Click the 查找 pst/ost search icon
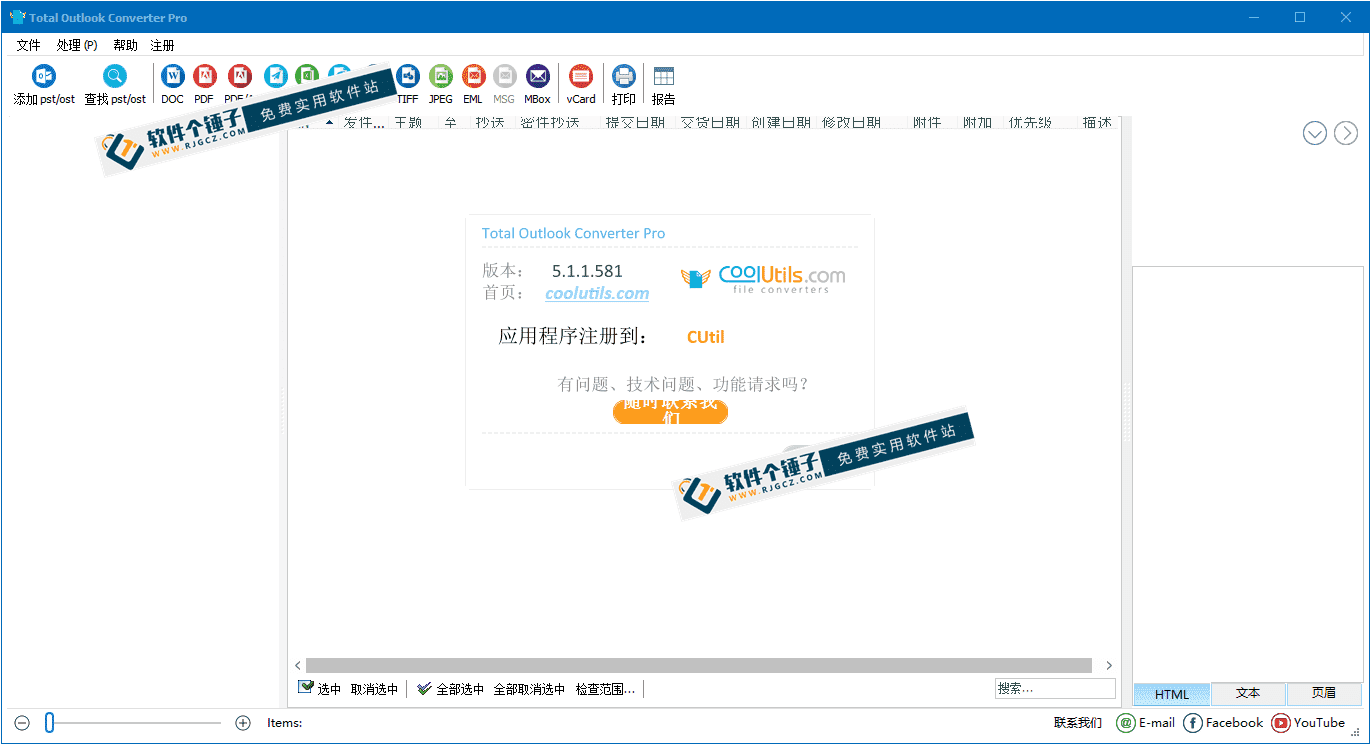 (x=115, y=77)
